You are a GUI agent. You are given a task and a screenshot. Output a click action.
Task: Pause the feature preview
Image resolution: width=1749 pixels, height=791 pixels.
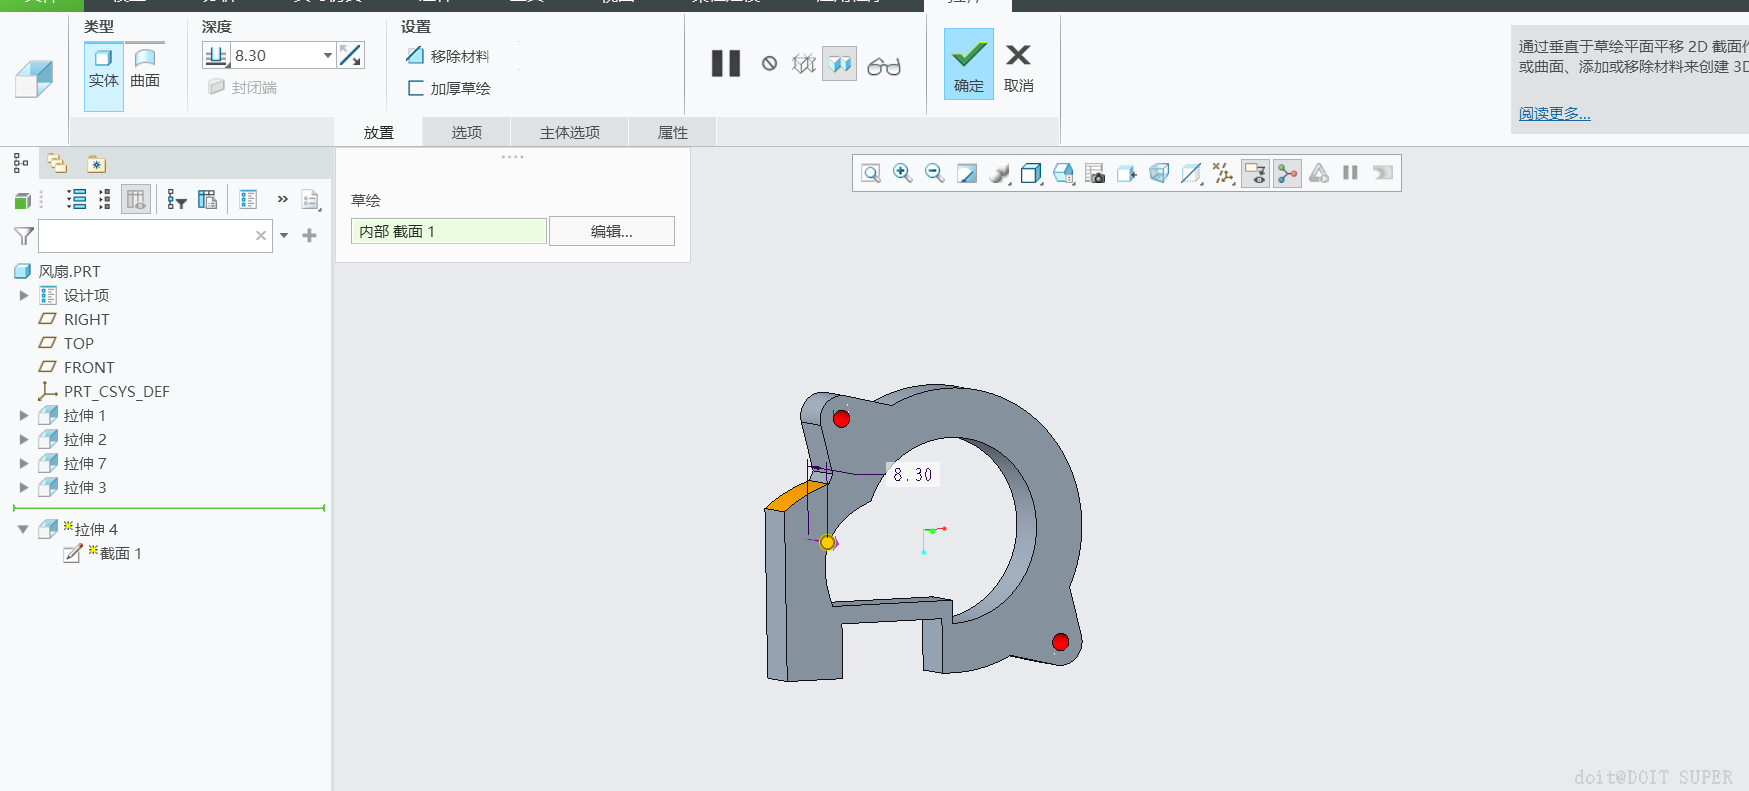pos(726,64)
